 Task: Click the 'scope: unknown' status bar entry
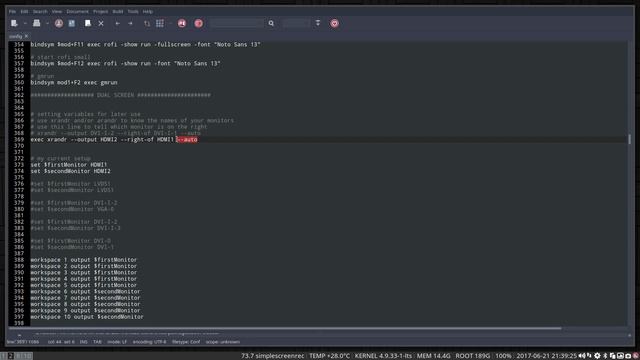pos(223,342)
